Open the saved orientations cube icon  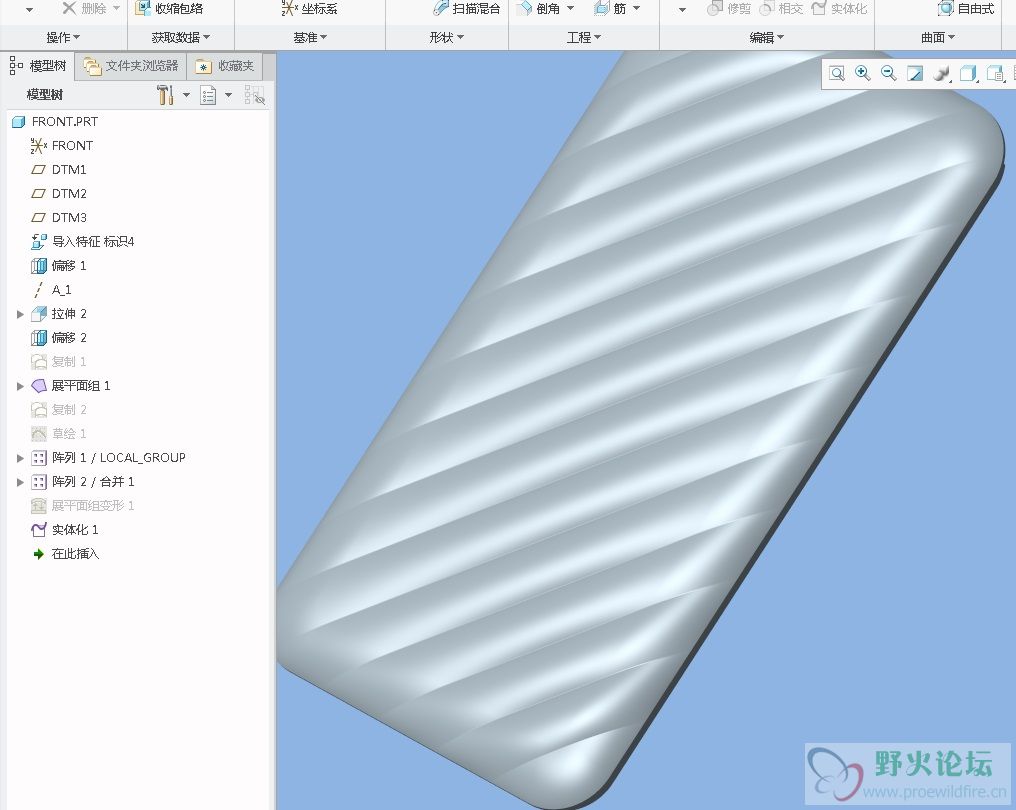(x=967, y=73)
